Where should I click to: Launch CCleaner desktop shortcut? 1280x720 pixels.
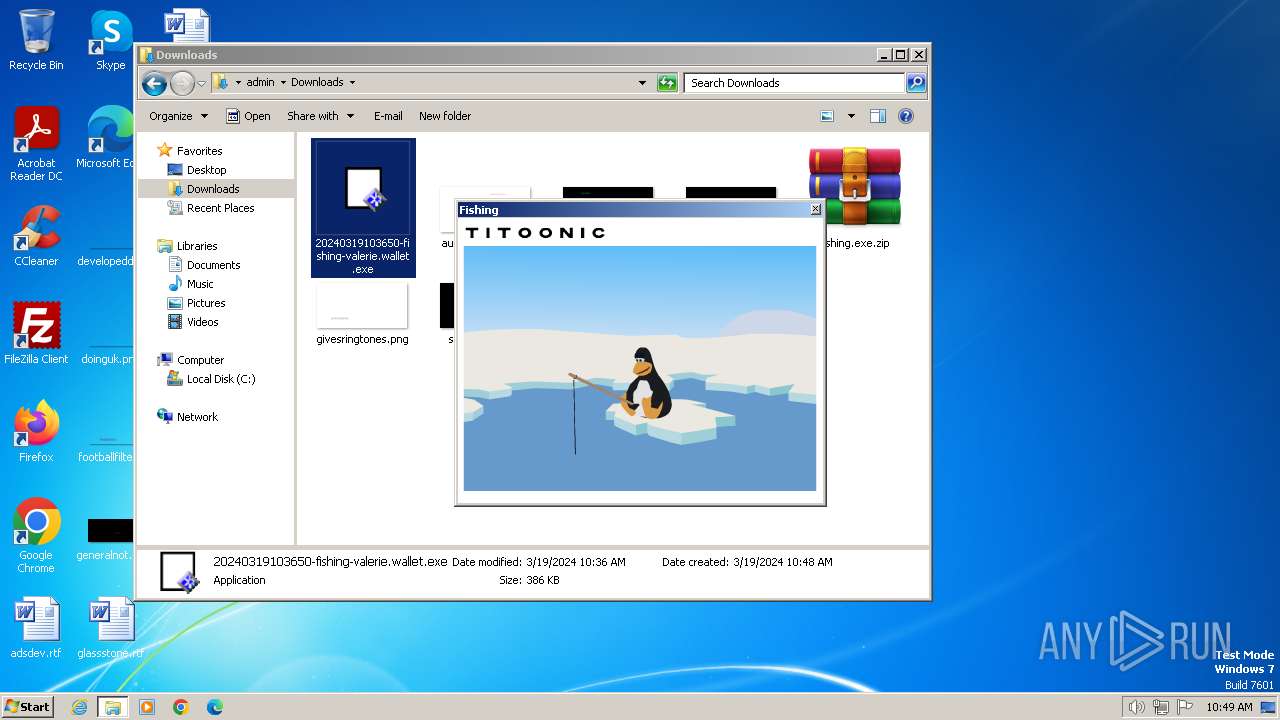tap(36, 236)
